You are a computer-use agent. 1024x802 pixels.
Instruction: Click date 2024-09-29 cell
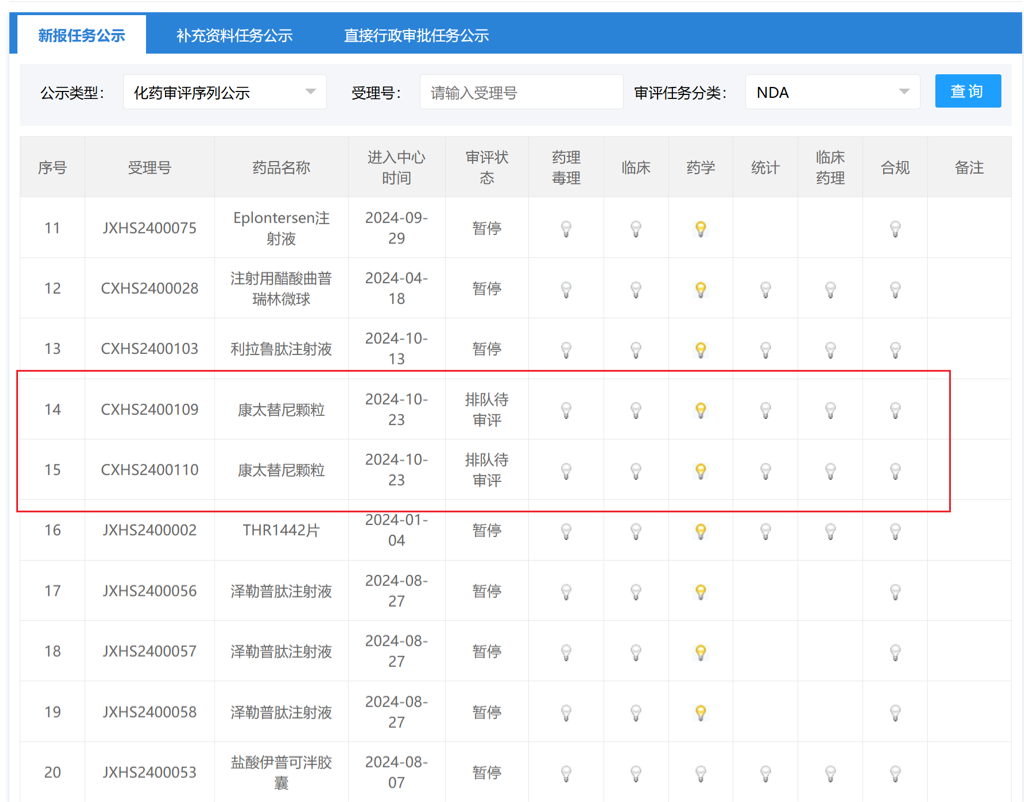pos(396,228)
